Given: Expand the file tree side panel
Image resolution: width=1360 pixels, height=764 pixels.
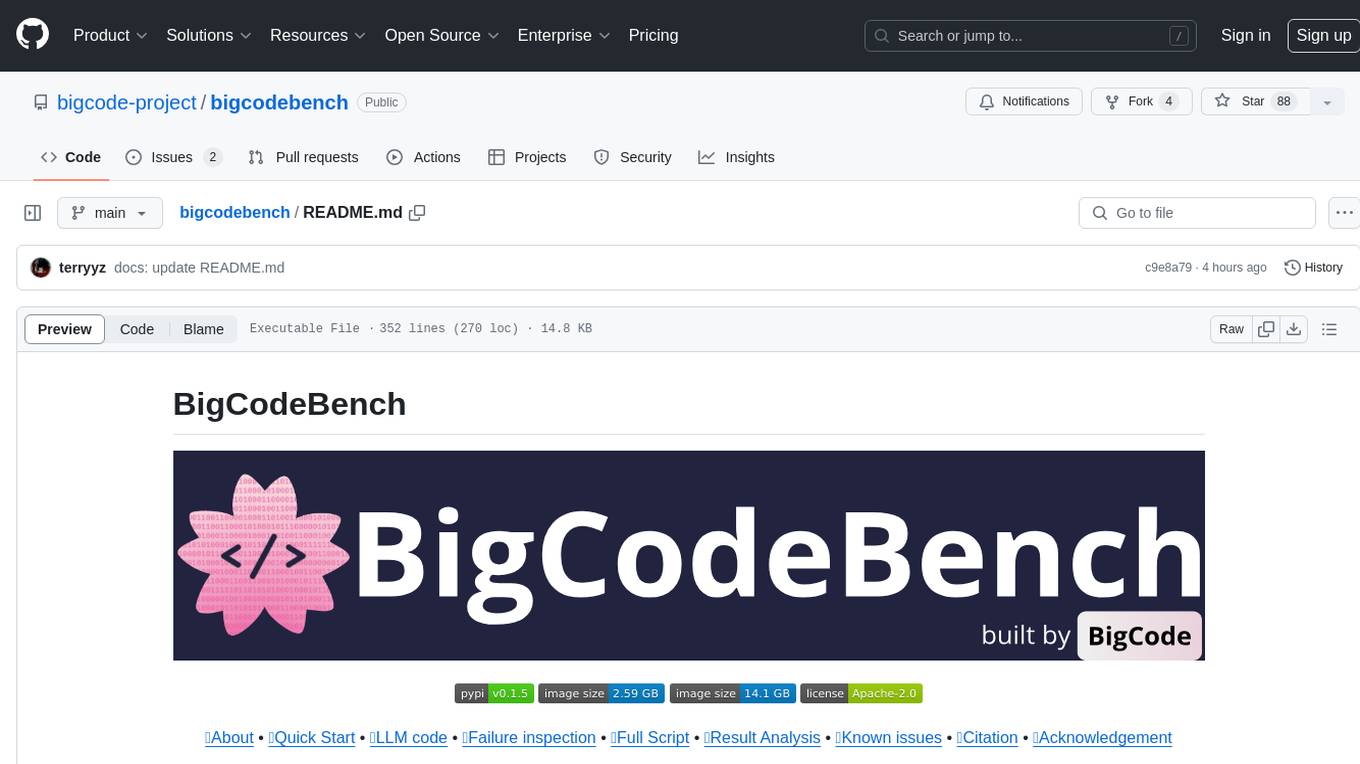Looking at the screenshot, I should coord(33,213).
